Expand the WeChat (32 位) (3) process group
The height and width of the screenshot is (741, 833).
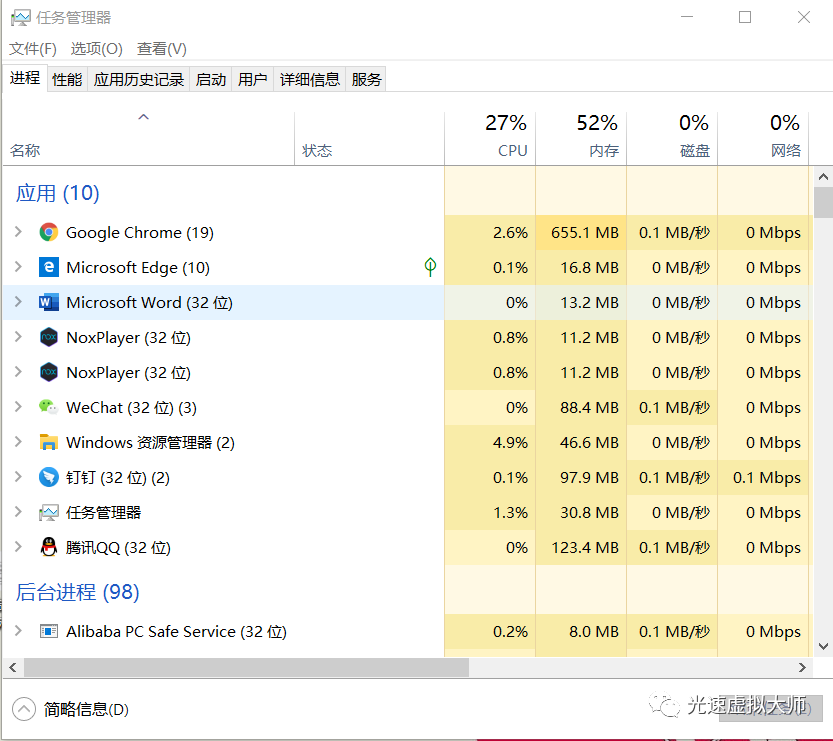pyautogui.click(x=18, y=407)
